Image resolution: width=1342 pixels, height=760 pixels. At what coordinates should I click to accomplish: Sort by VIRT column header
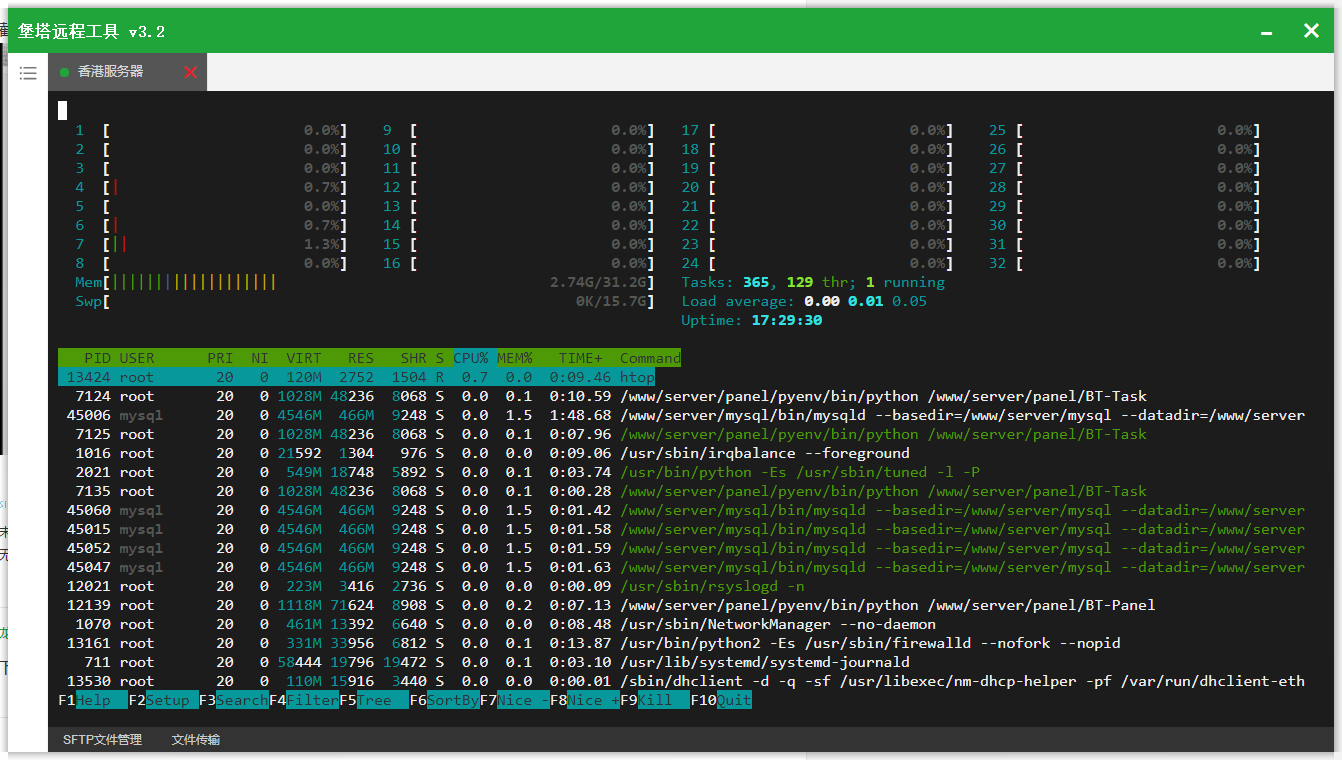[x=304, y=358]
